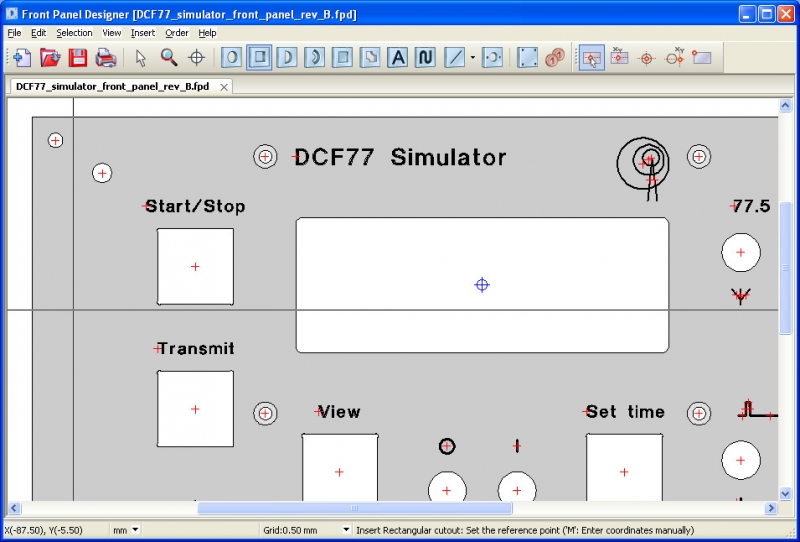The image size is (800, 542).
Task: Pick the crosshair origin tool
Action: (196, 58)
